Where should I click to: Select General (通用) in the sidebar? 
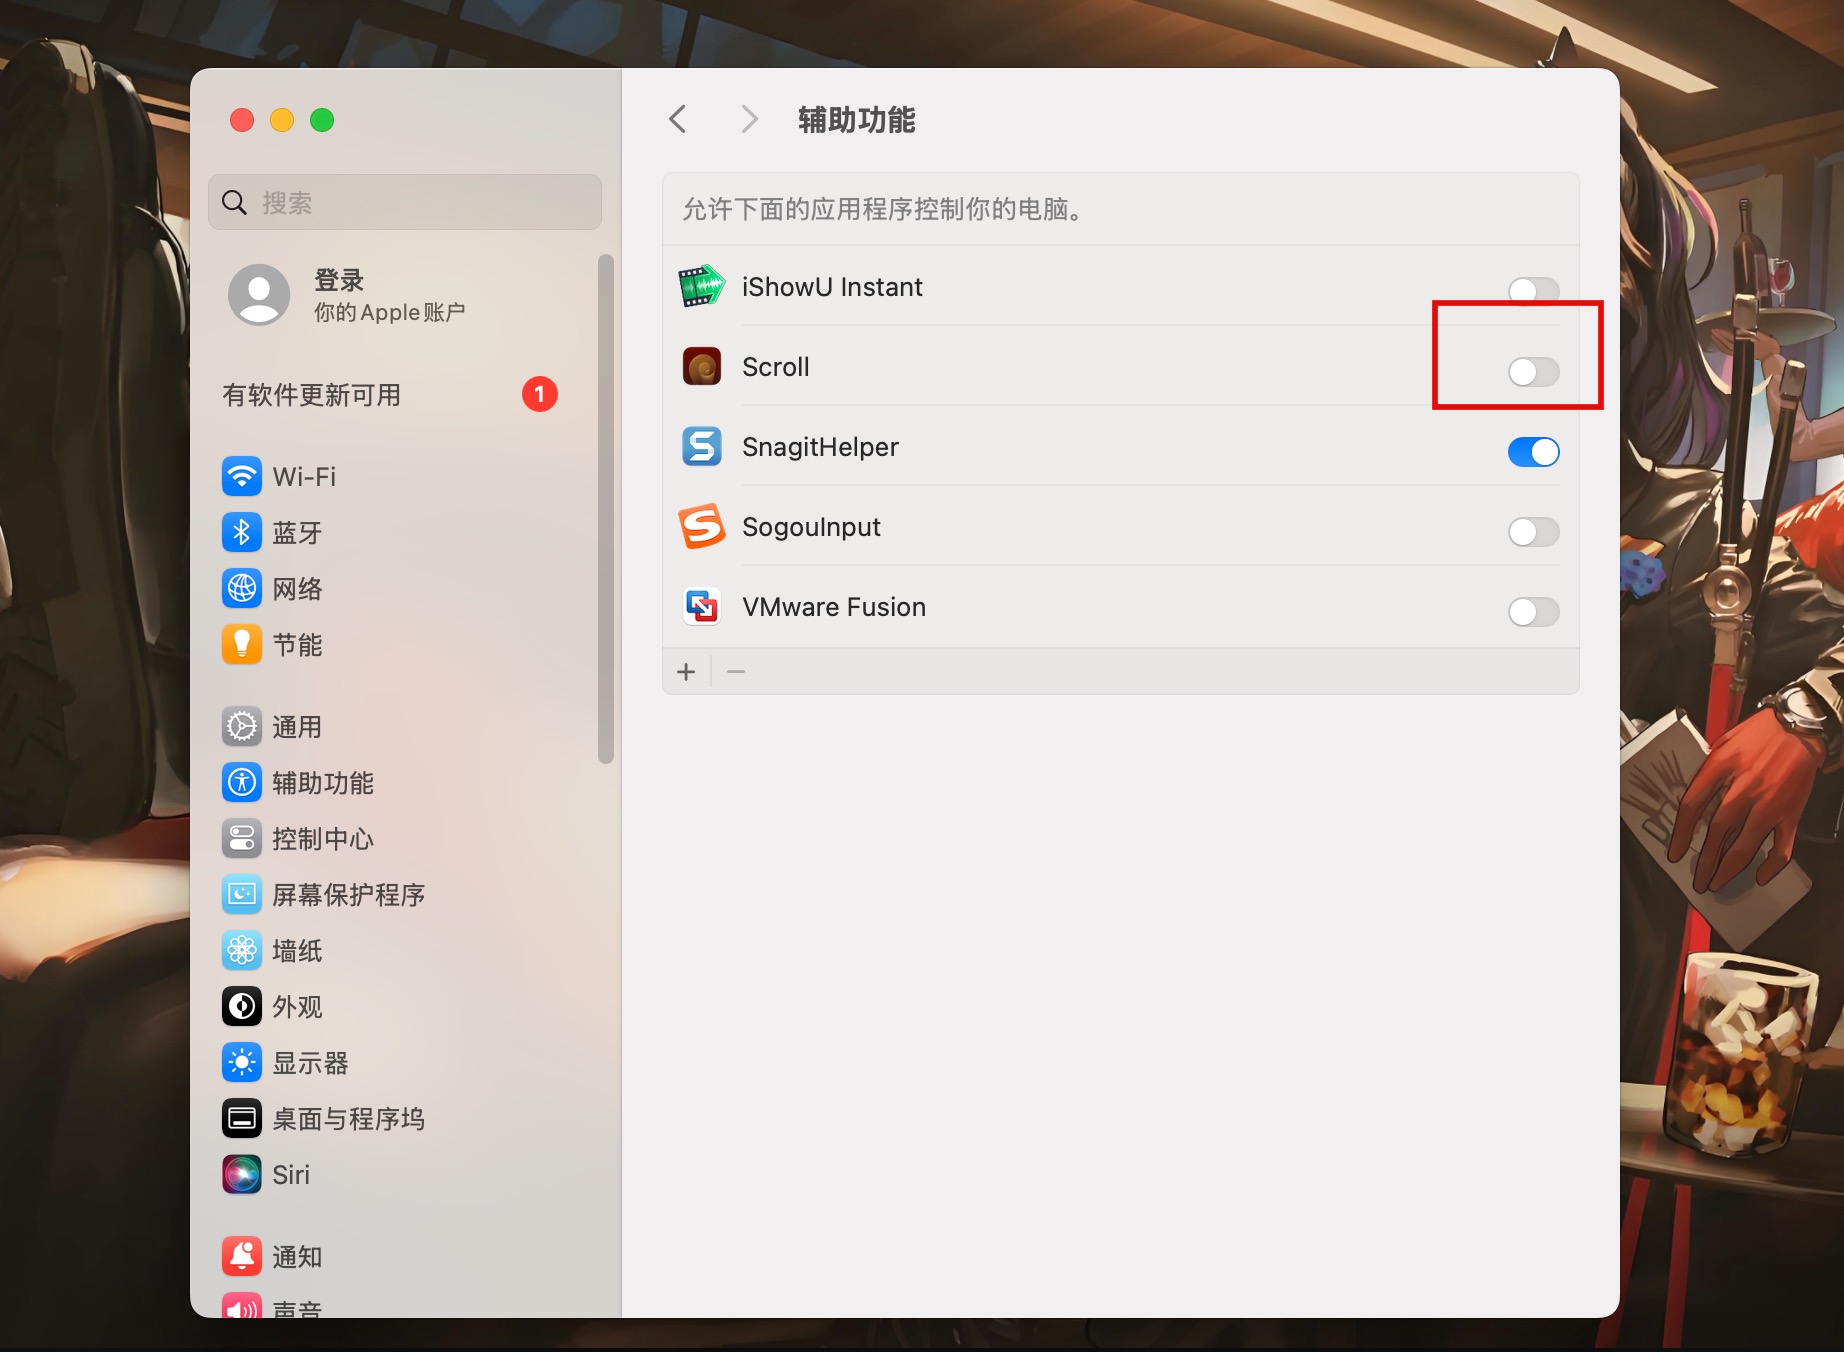click(297, 726)
